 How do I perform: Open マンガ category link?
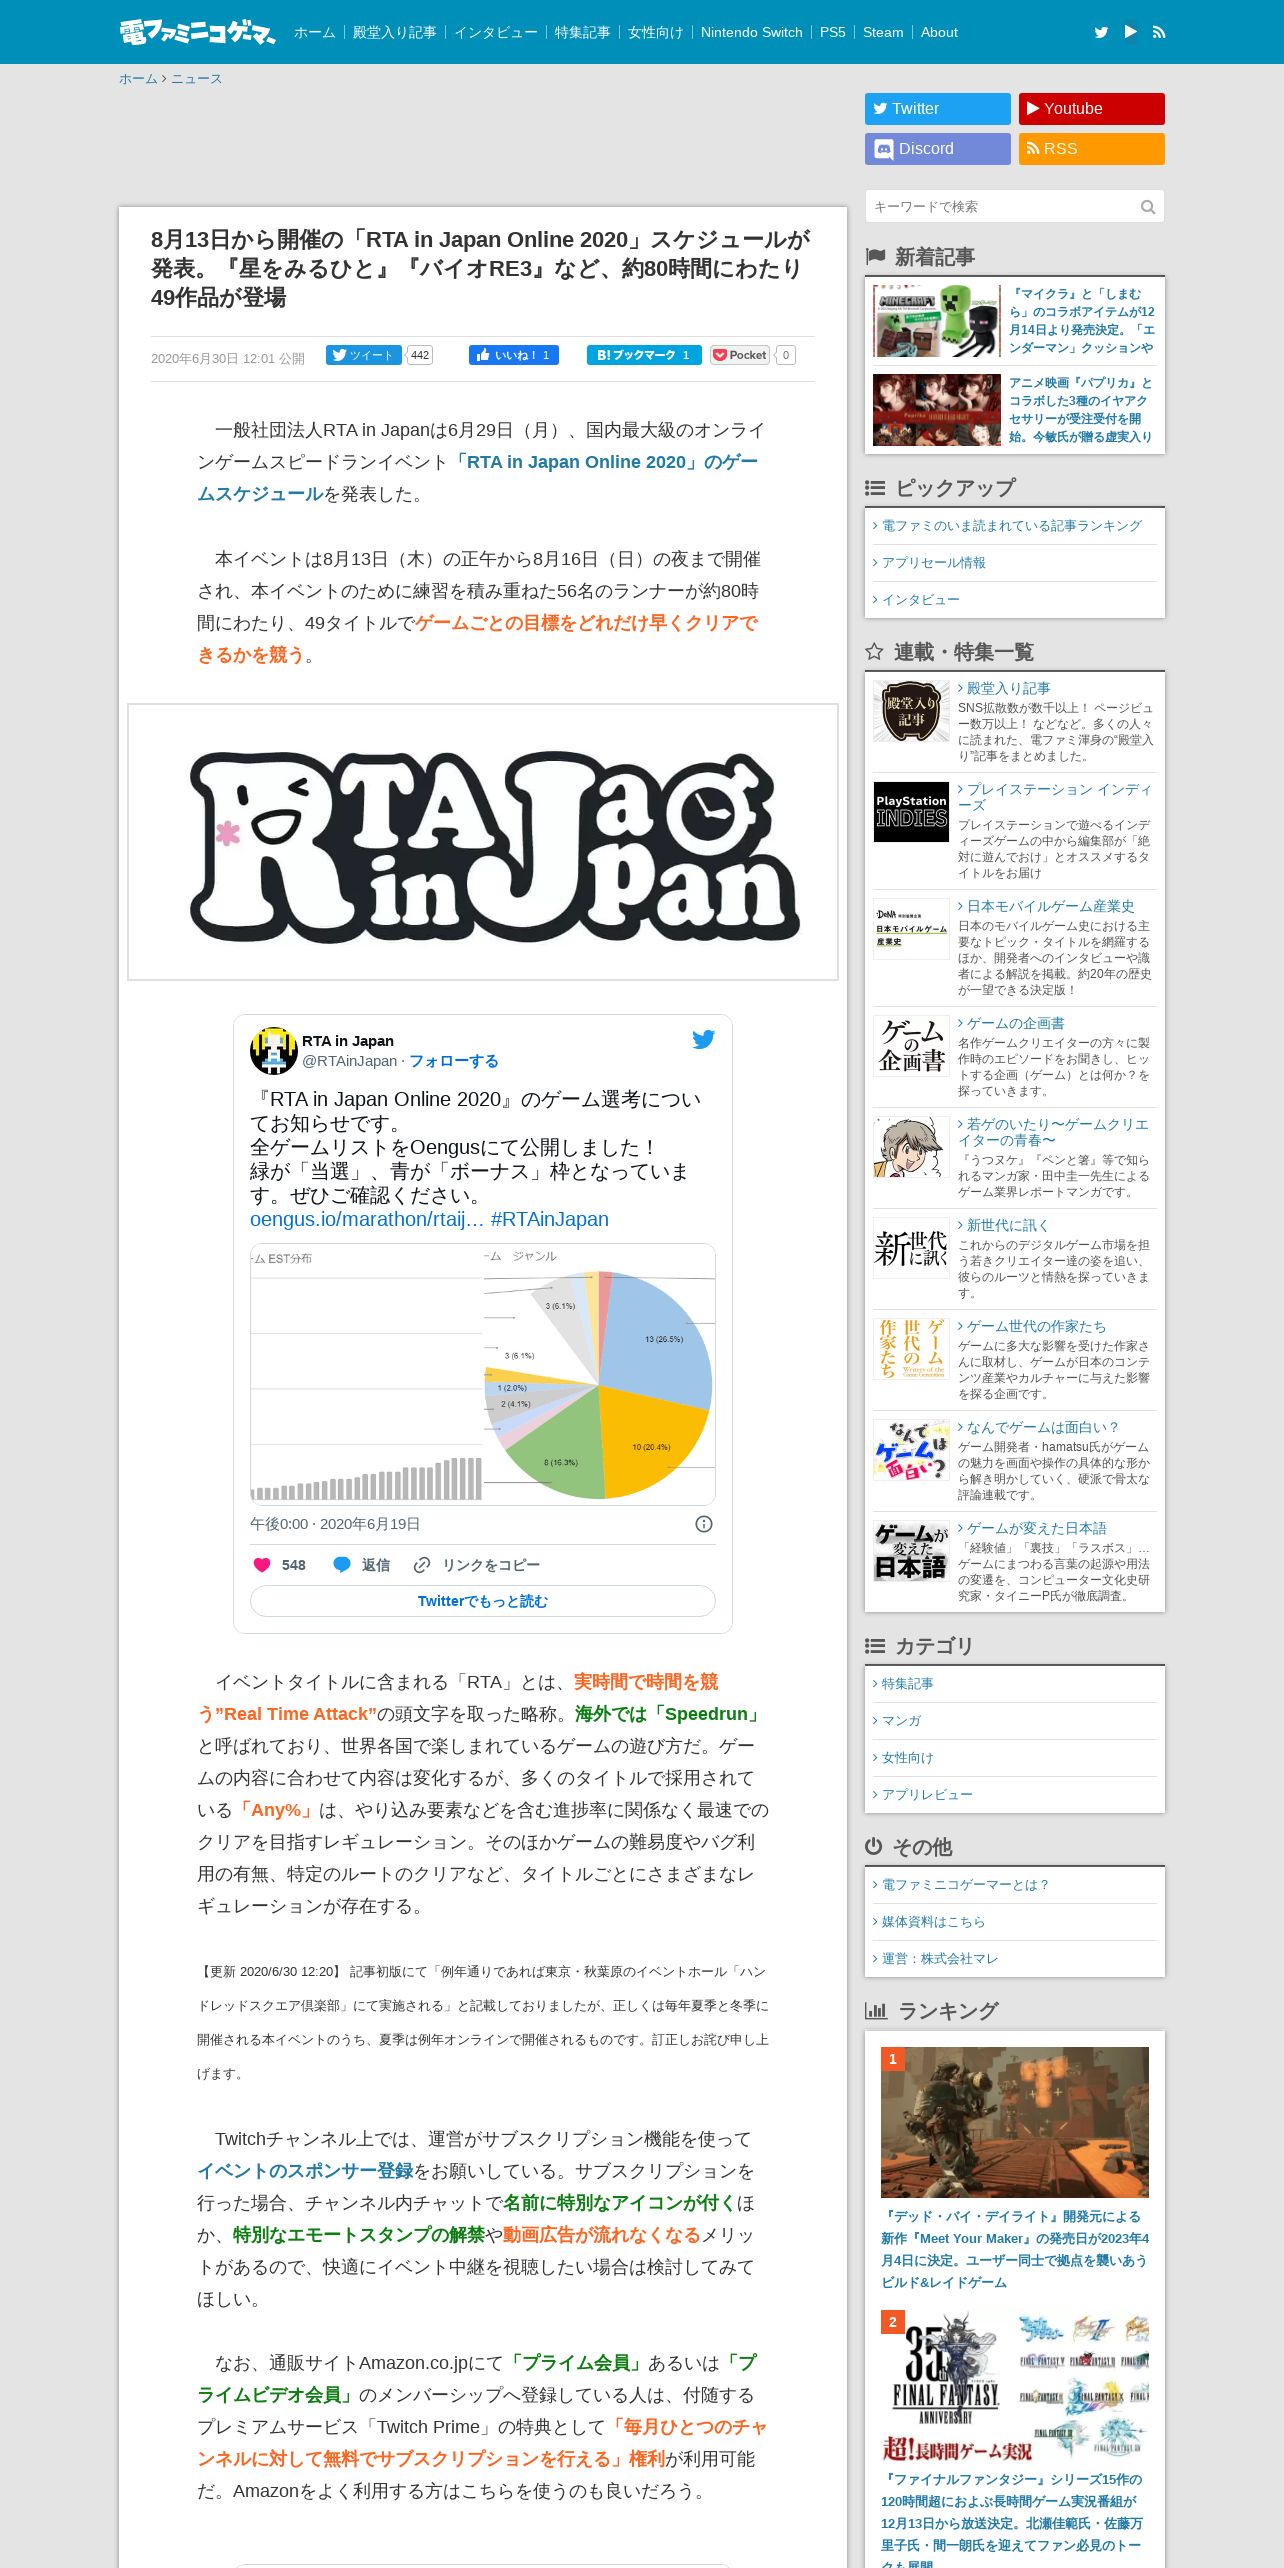901,1721
